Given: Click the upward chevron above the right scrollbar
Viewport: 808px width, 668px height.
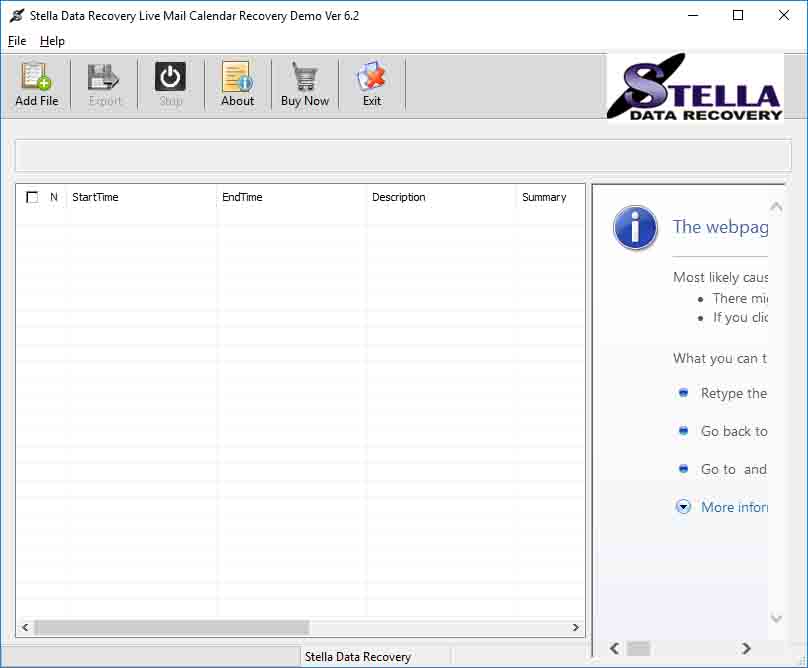Looking at the screenshot, I should [776, 205].
